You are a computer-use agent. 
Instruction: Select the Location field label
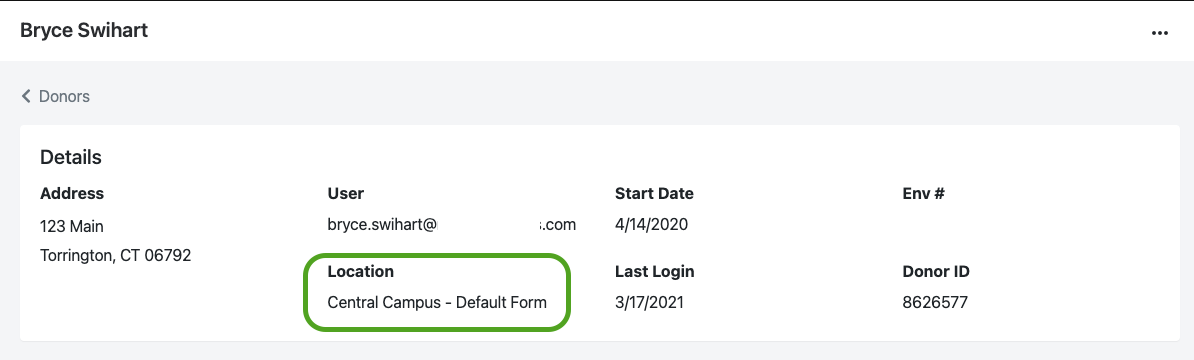pyautogui.click(x=361, y=271)
